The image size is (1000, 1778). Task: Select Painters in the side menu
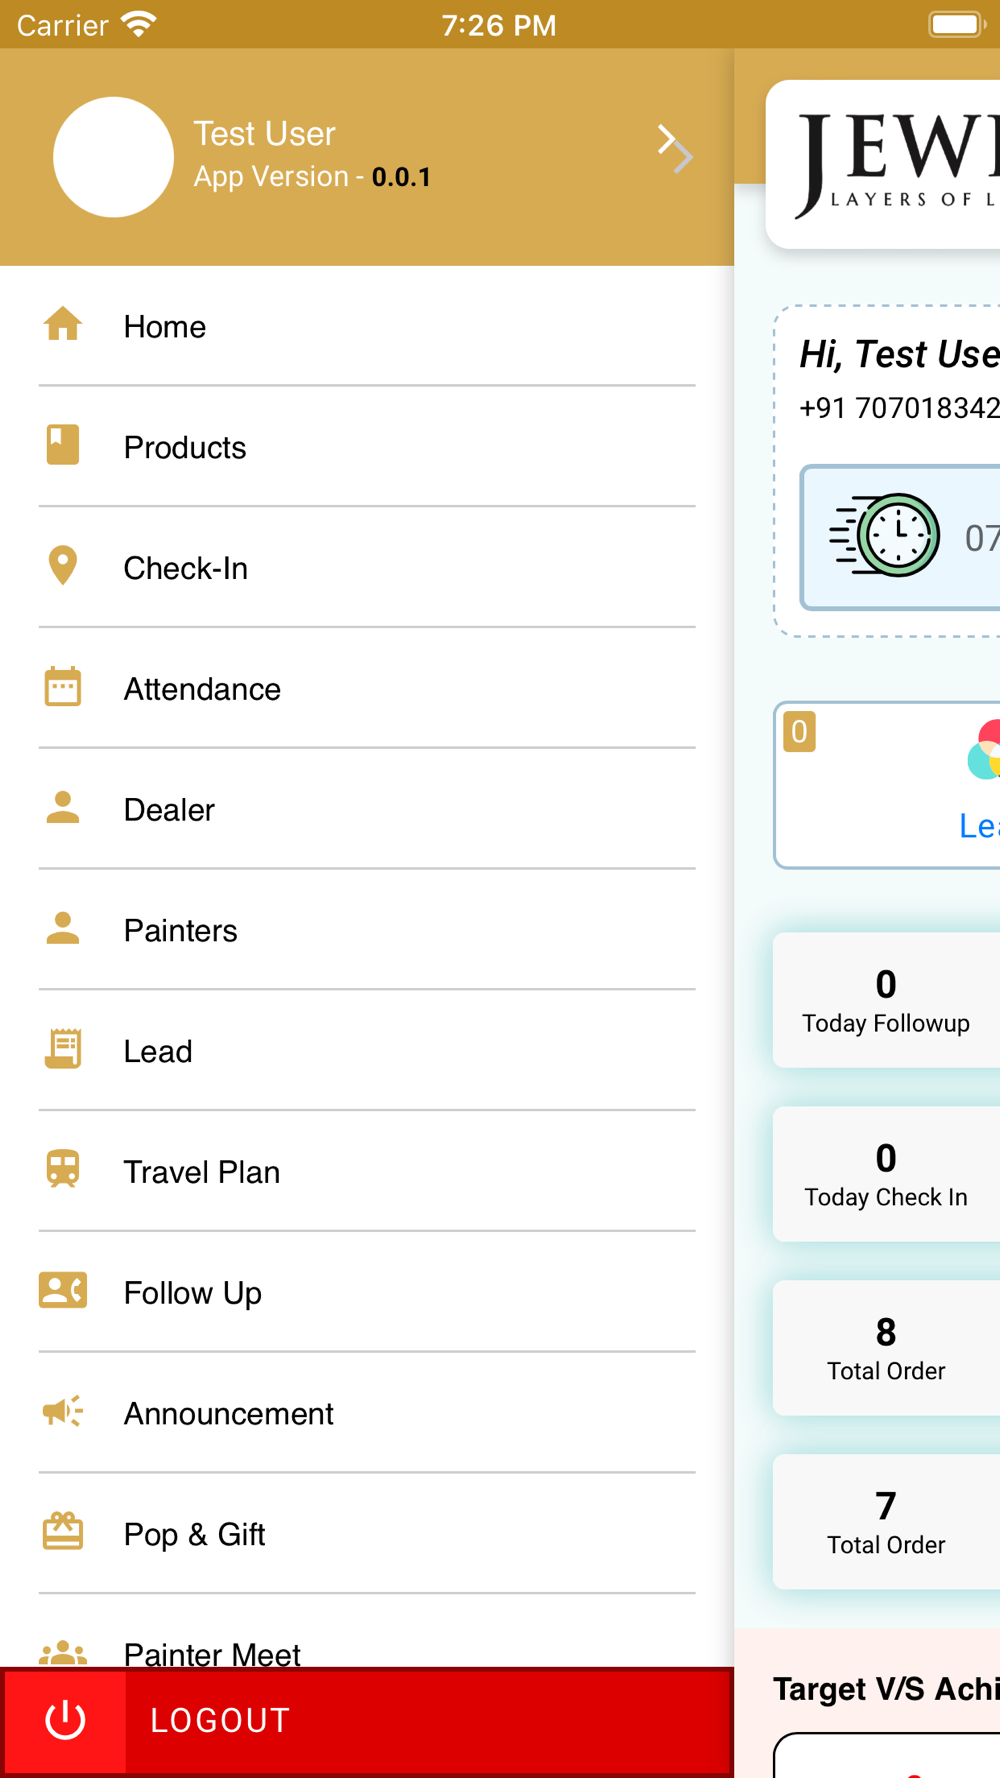(367, 930)
